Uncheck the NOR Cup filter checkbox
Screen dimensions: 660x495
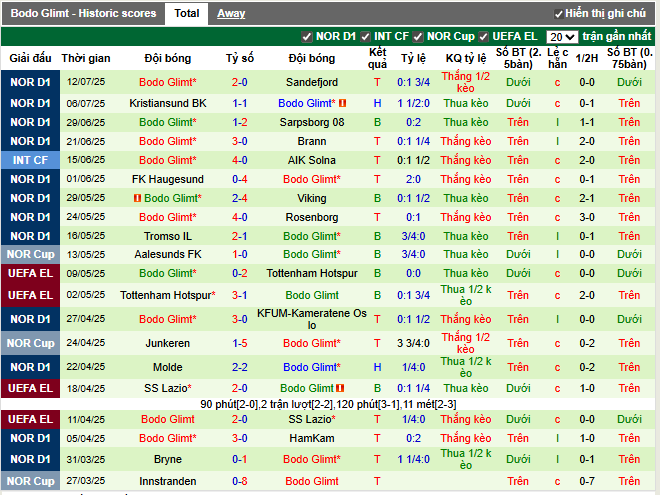click(418, 37)
